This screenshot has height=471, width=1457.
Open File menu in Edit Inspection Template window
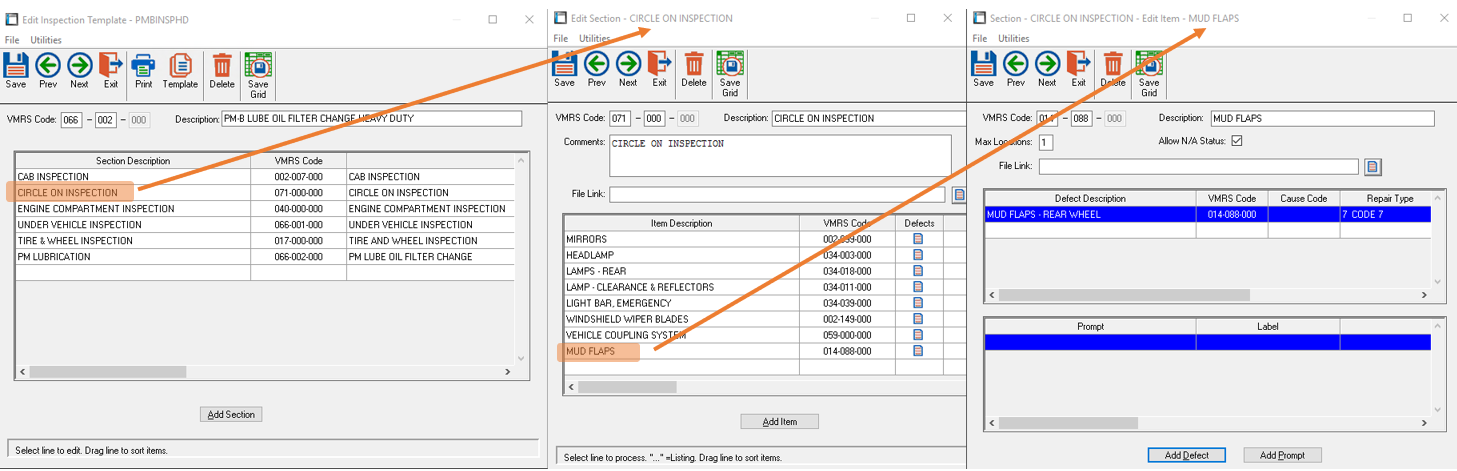(12, 40)
